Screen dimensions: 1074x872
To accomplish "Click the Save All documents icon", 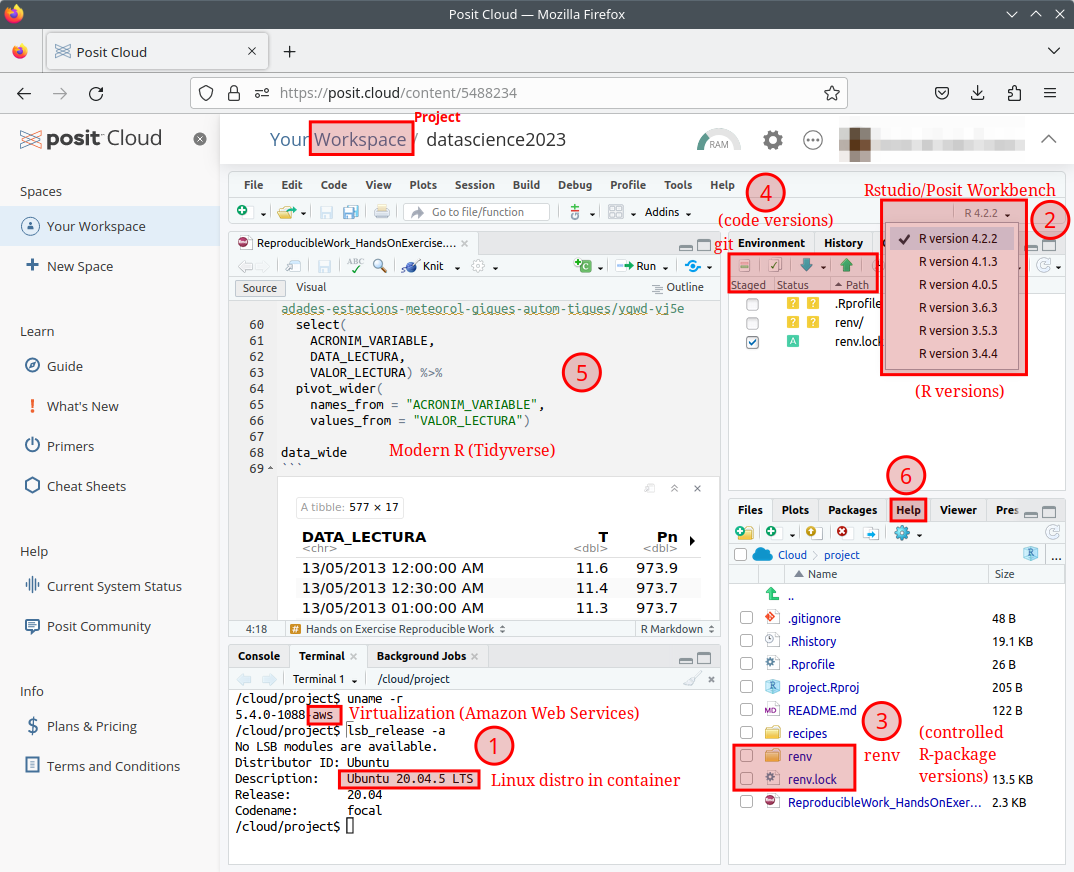I will click(351, 212).
